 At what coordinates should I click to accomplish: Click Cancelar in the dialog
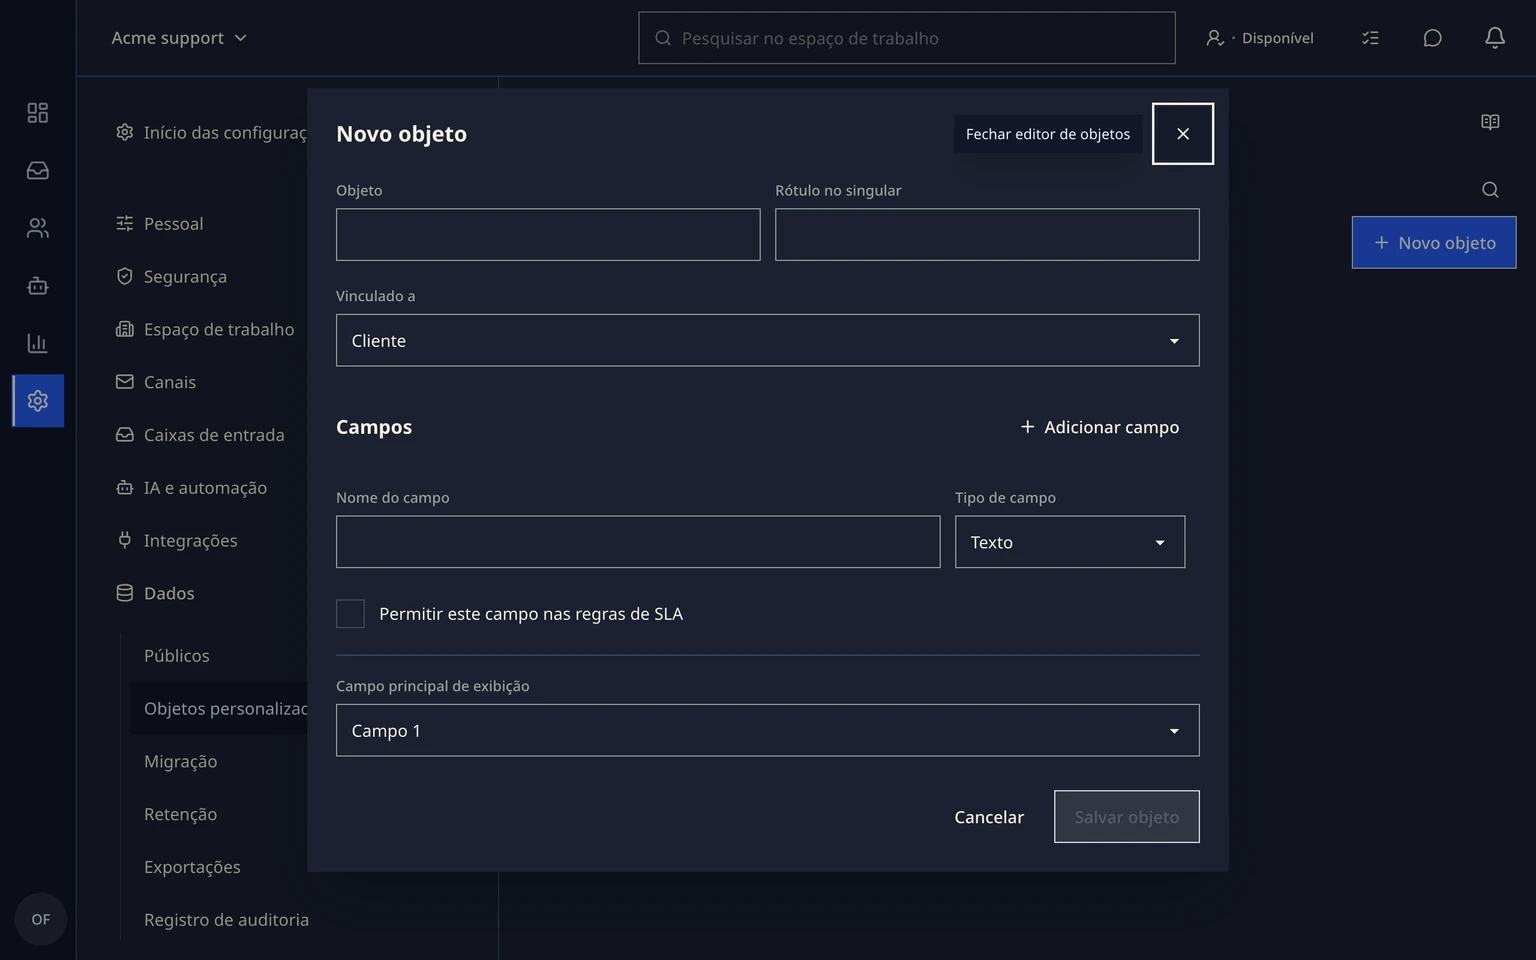[989, 817]
